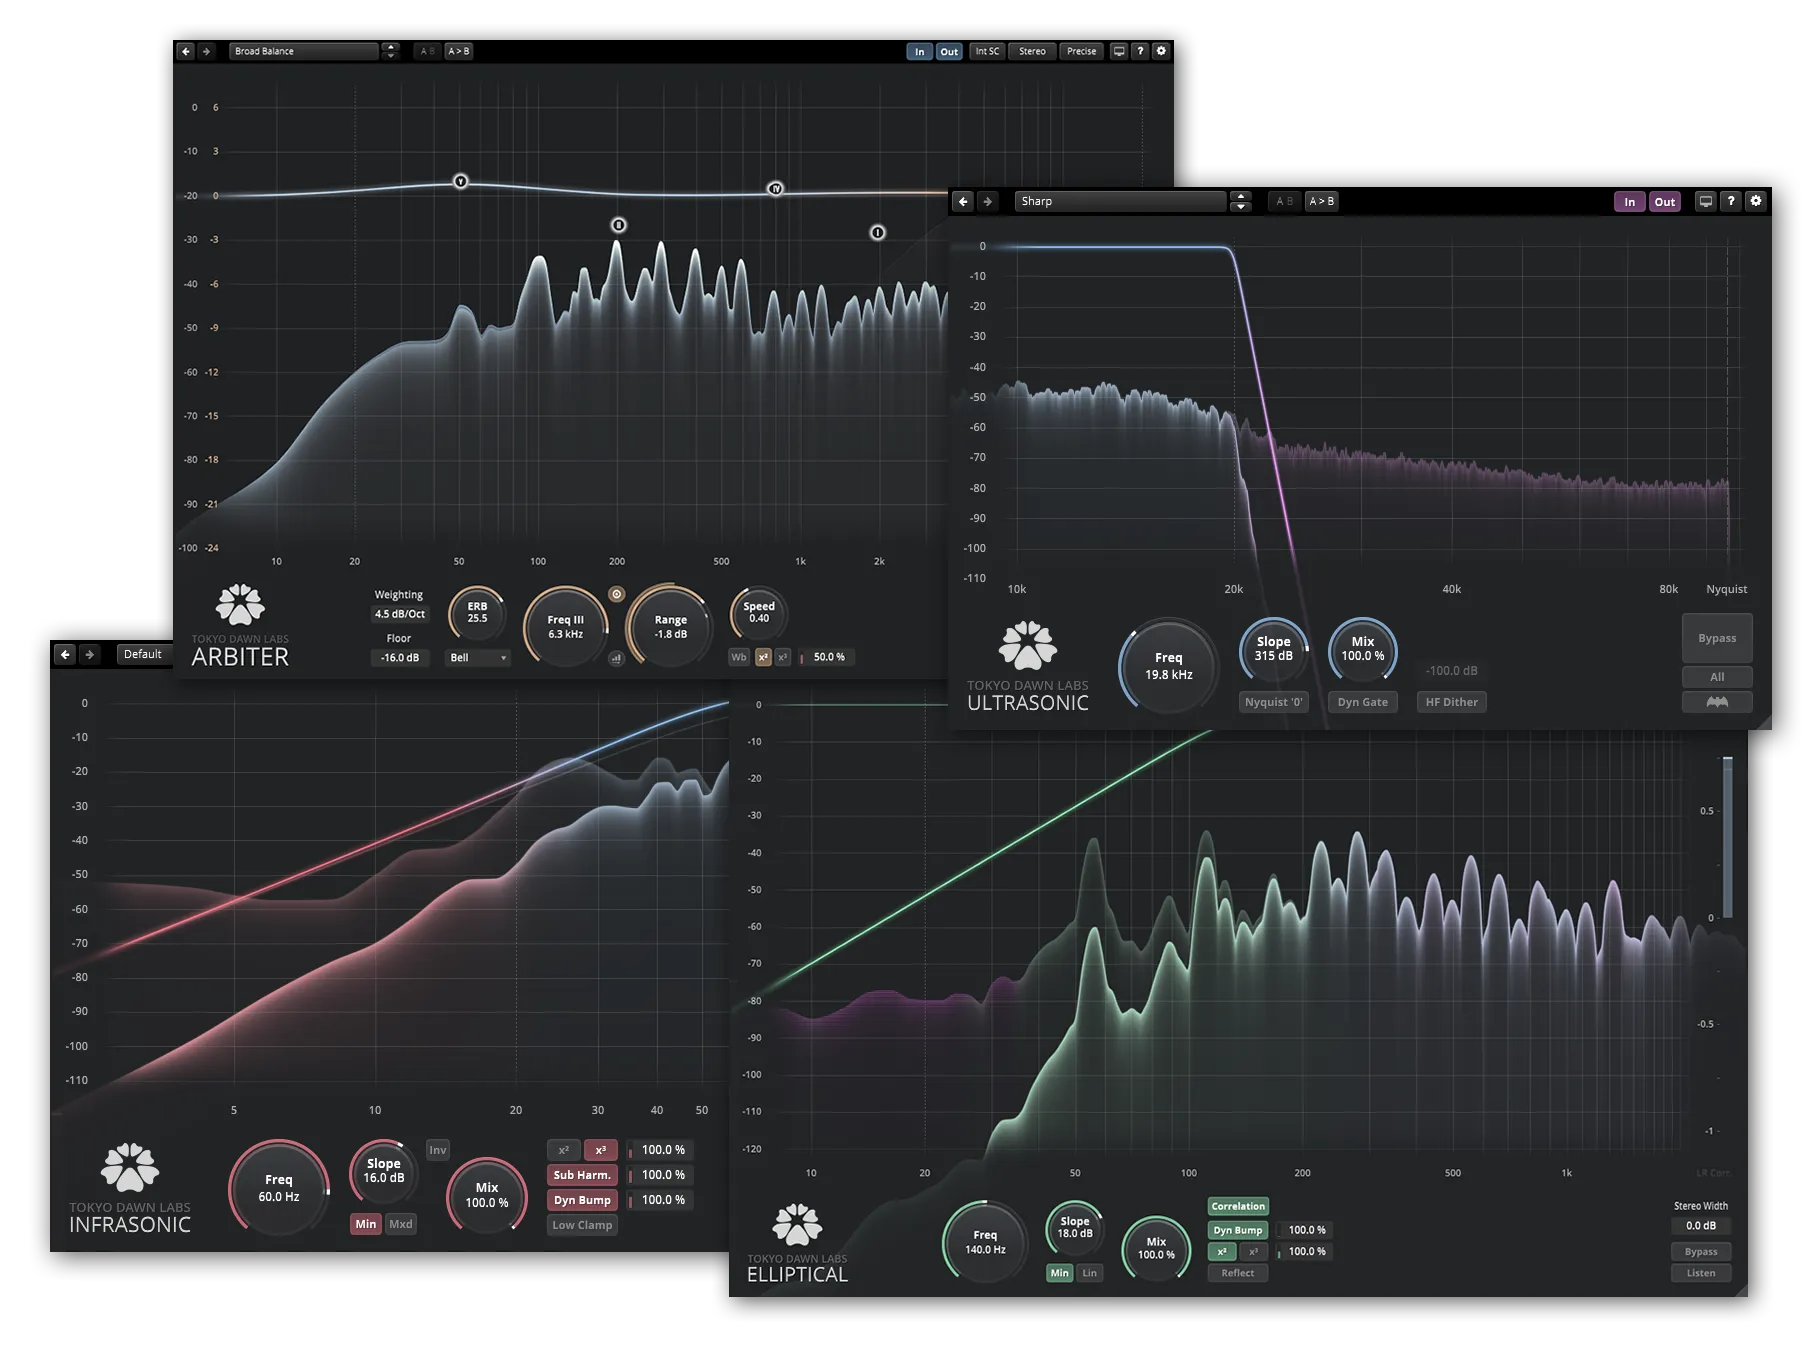Click Infrasonic's Sub Harm. button
Image resolution: width=1819 pixels, height=1346 pixels.
coord(582,1175)
